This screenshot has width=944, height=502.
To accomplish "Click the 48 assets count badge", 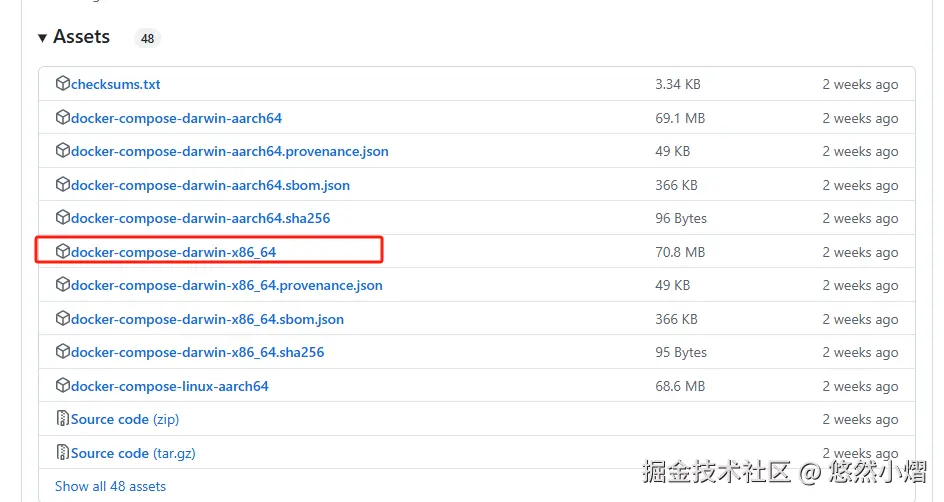I will click(x=148, y=39).
